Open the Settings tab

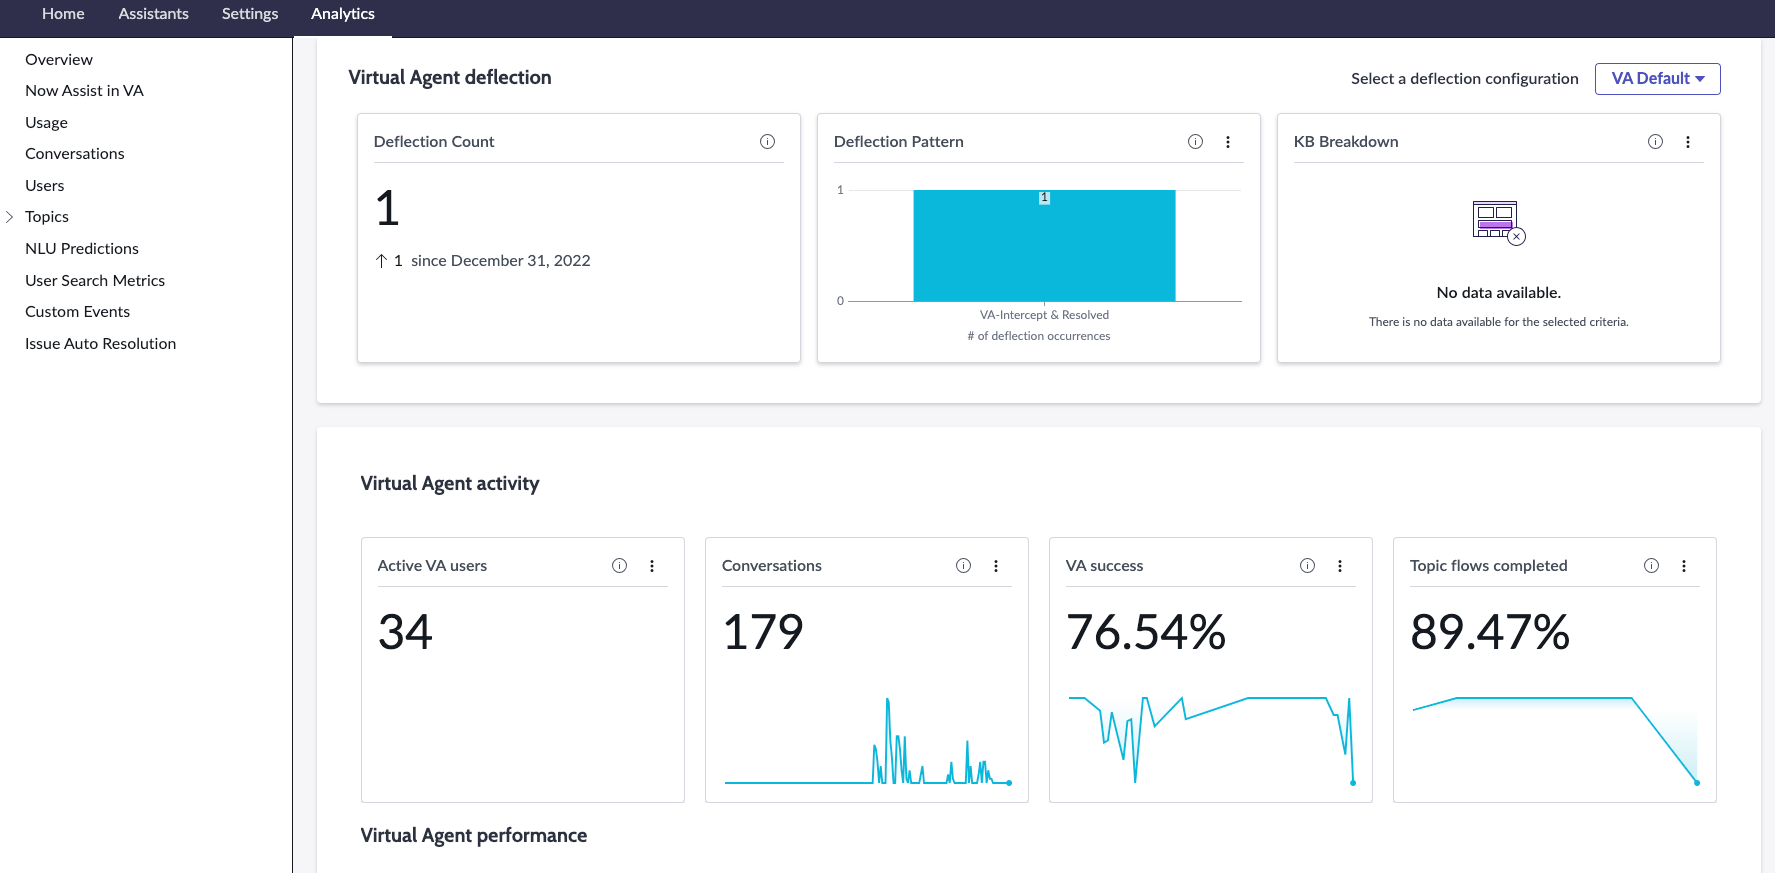250,14
